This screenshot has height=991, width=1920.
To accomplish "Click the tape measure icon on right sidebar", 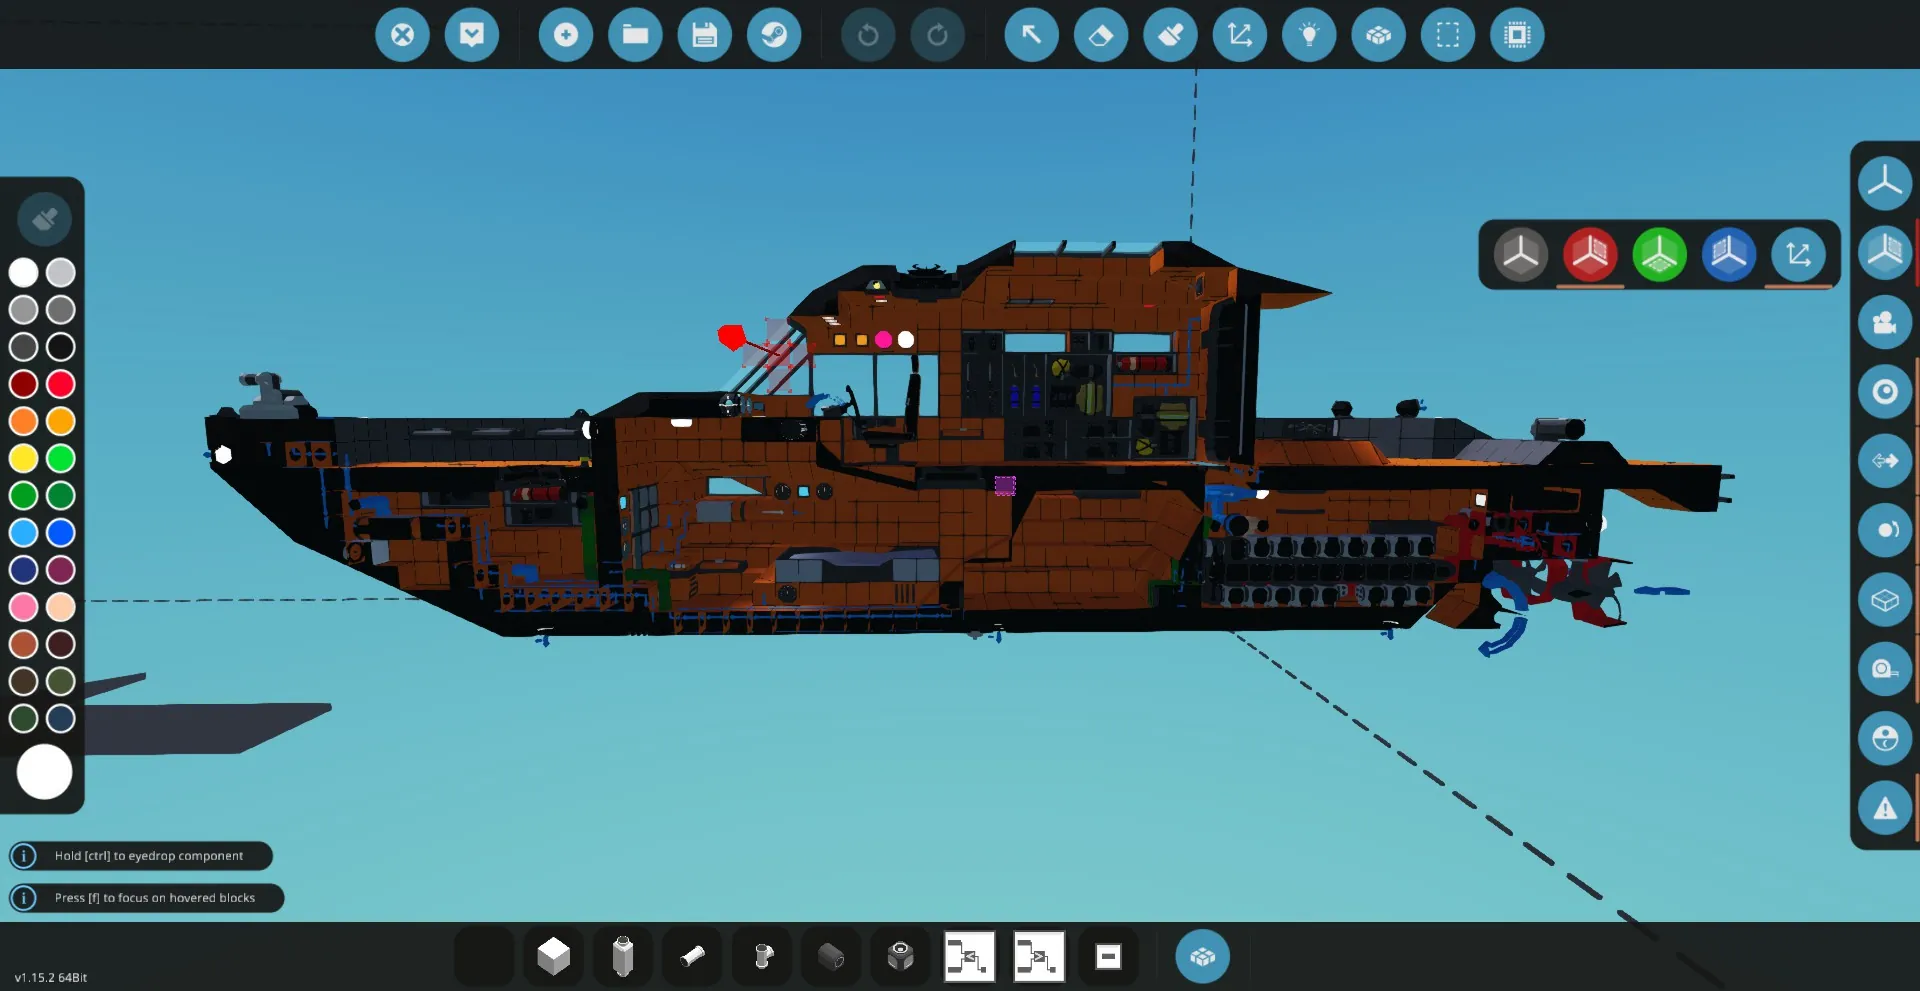I will pyautogui.click(x=1884, y=669).
